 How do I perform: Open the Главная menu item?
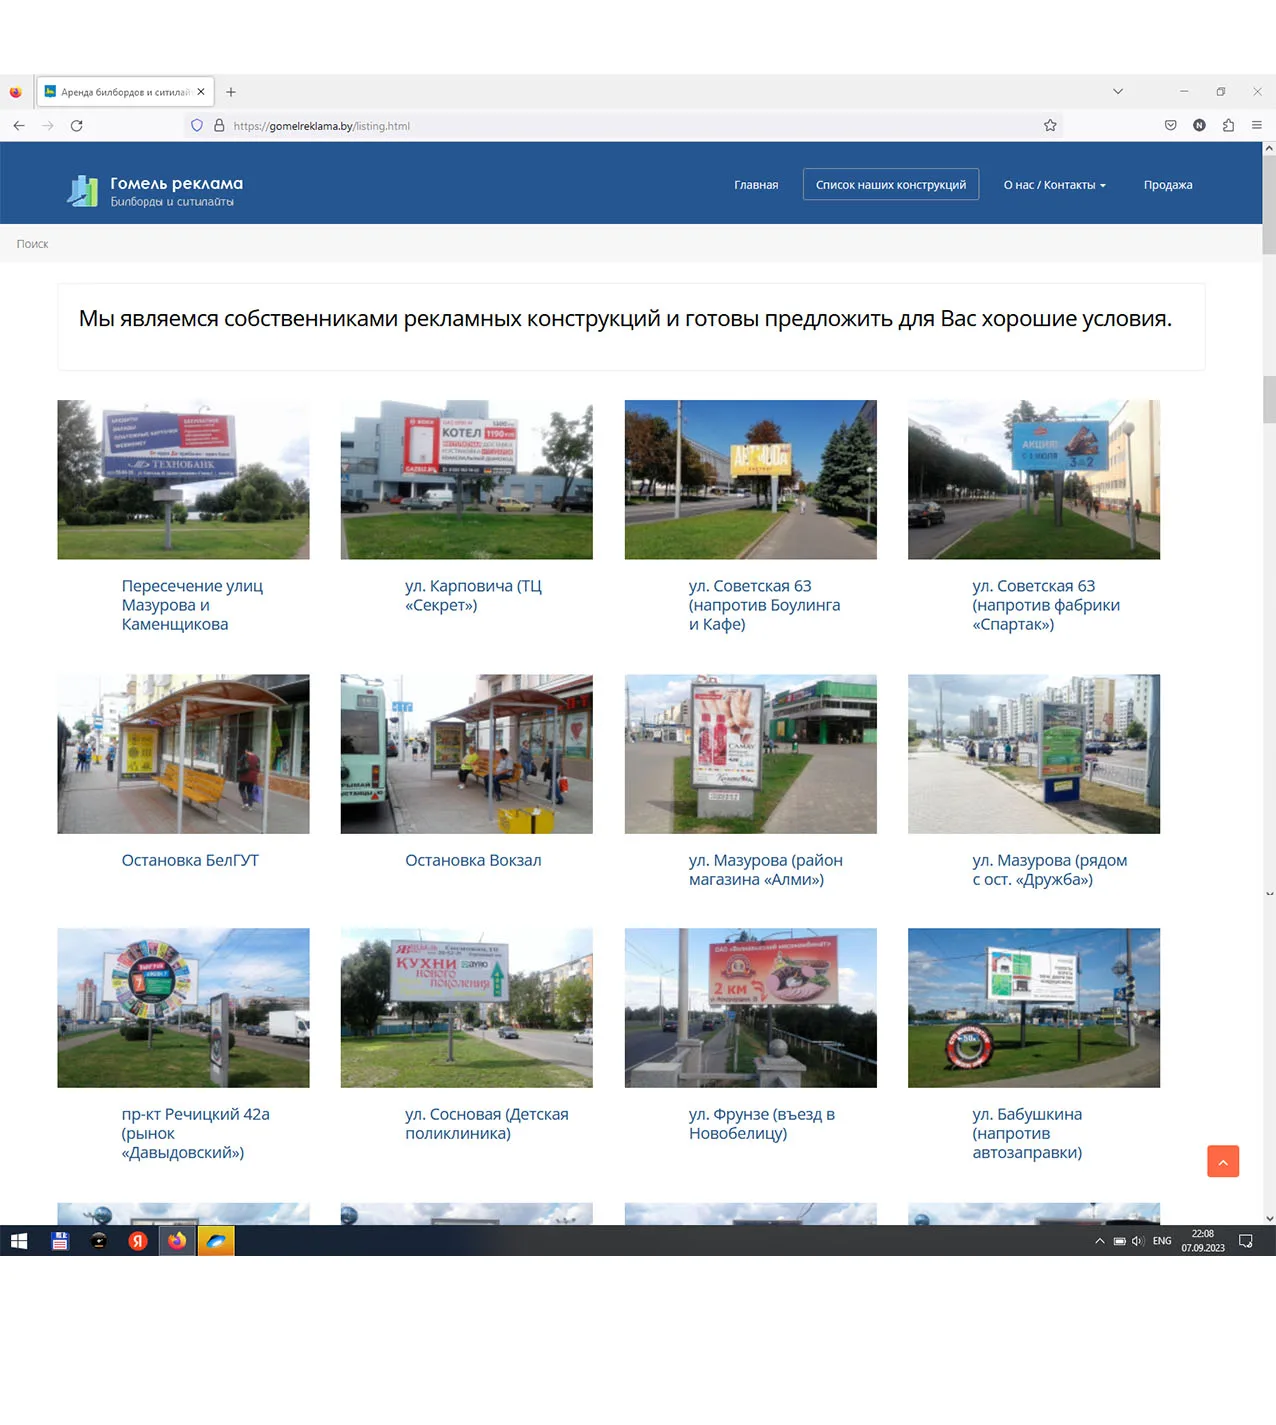coord(755,185)
